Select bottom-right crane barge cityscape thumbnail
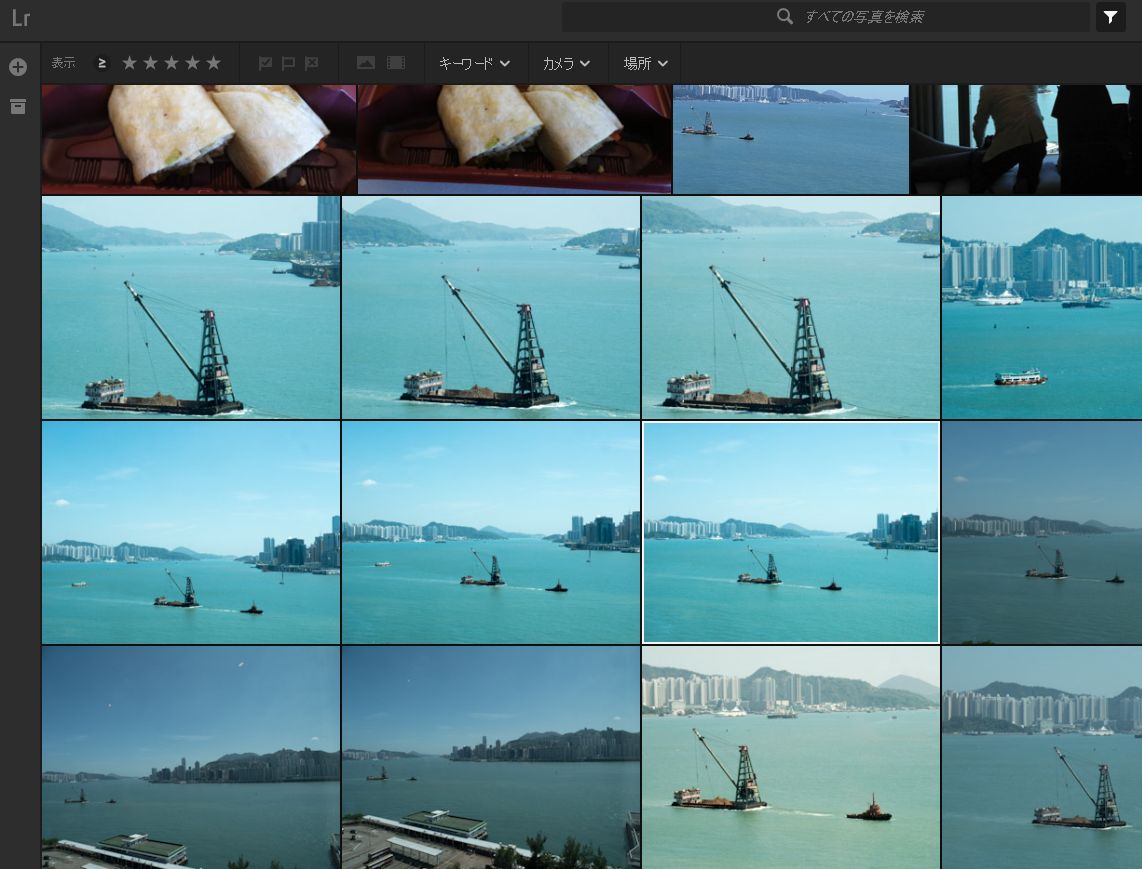The width and height of the screenshot is (1142, 869). click(1041, 758)
